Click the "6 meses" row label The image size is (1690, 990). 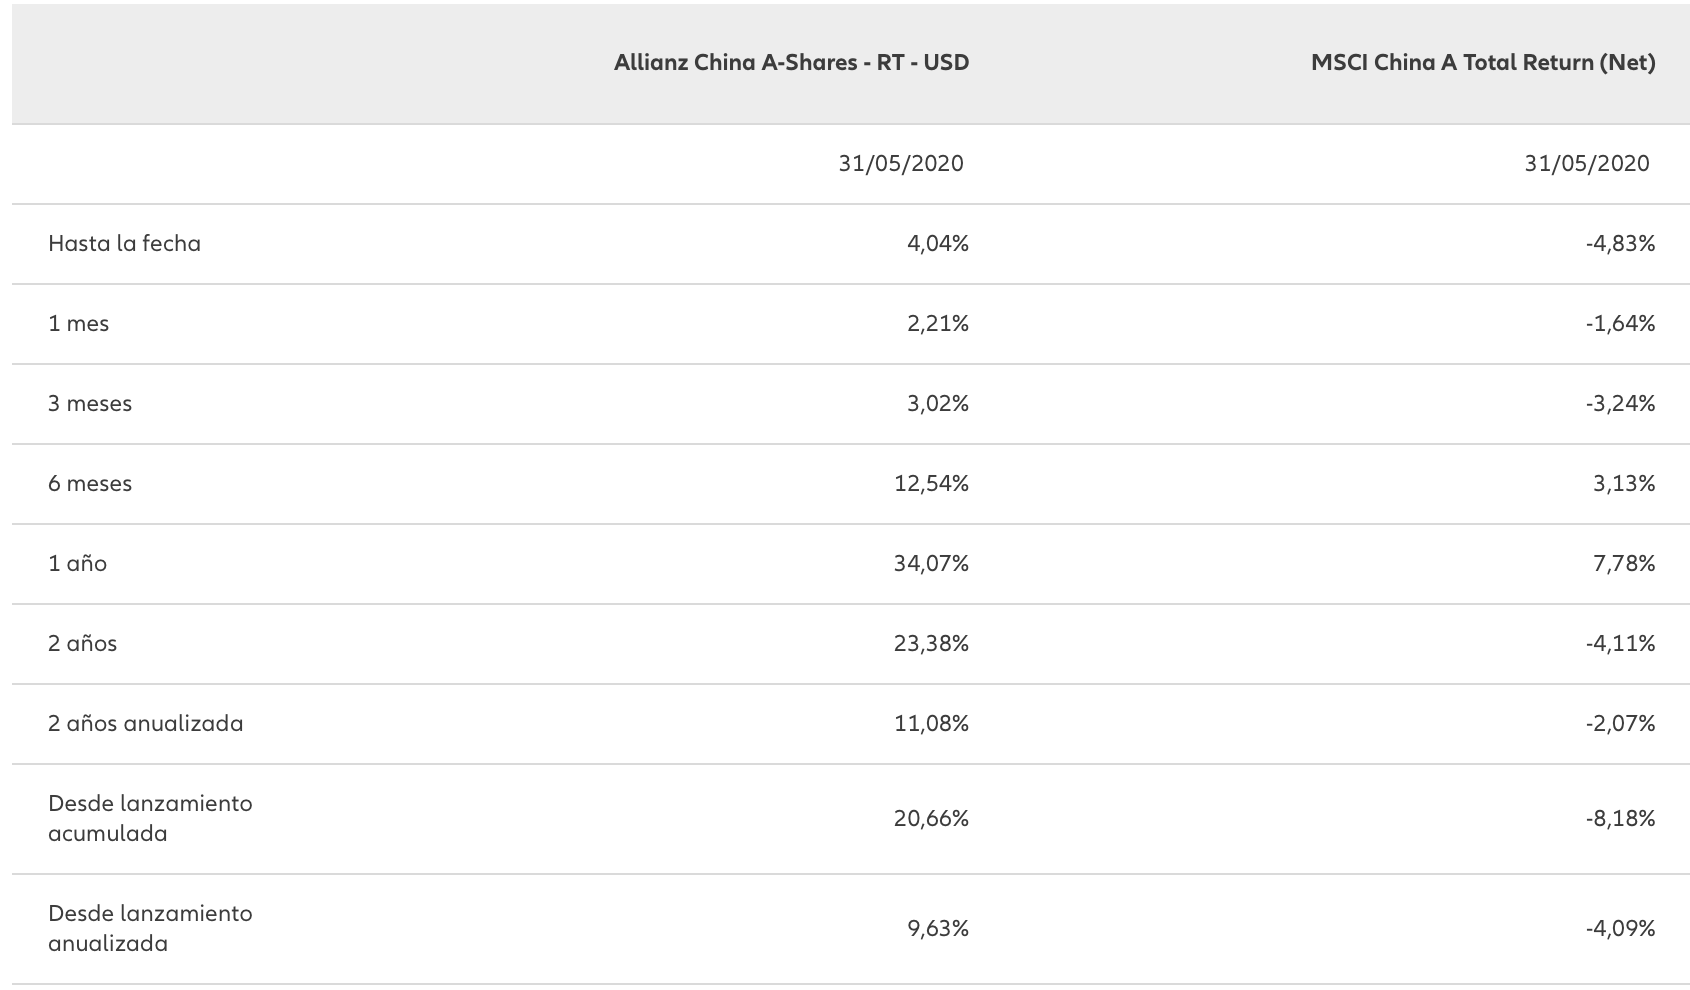90,484
